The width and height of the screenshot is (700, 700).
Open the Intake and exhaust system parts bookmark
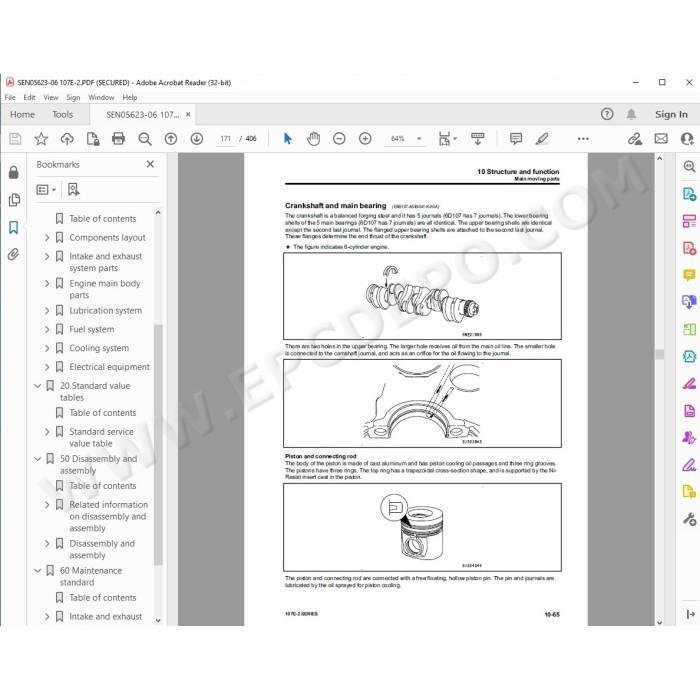pos(105,262)
